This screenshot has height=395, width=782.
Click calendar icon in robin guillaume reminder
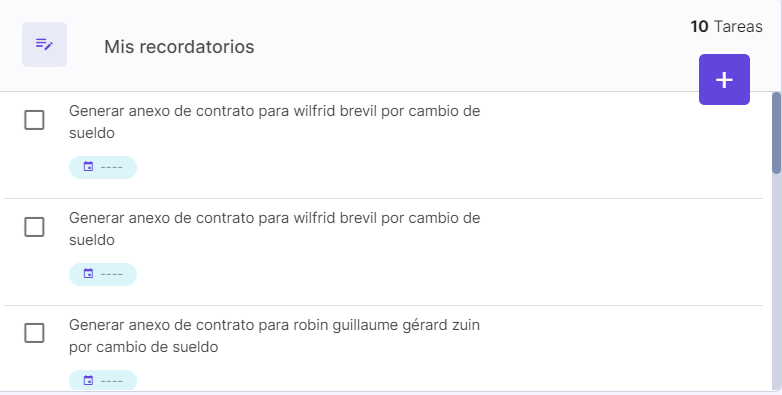tap(88, 381)
